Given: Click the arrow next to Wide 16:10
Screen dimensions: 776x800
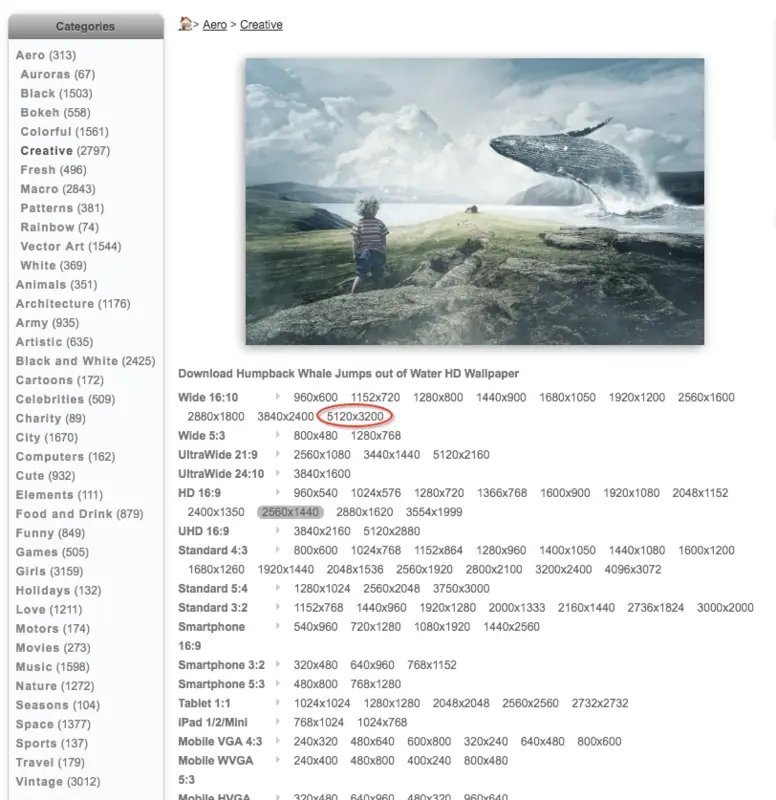Looking at the screenshot, I should (278, 396).
